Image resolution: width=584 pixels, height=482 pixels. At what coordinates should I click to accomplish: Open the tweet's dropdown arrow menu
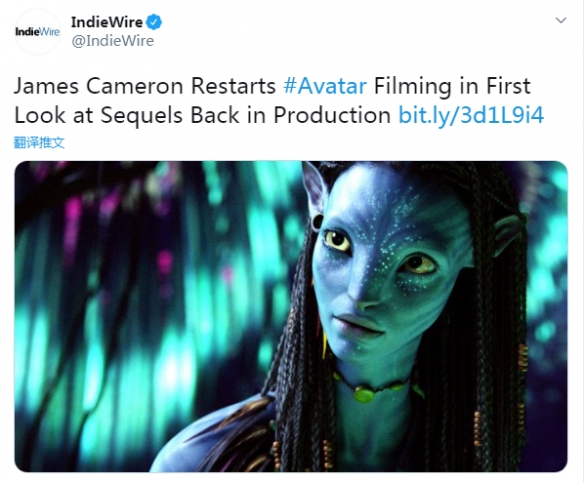click(x=561, y=20)
